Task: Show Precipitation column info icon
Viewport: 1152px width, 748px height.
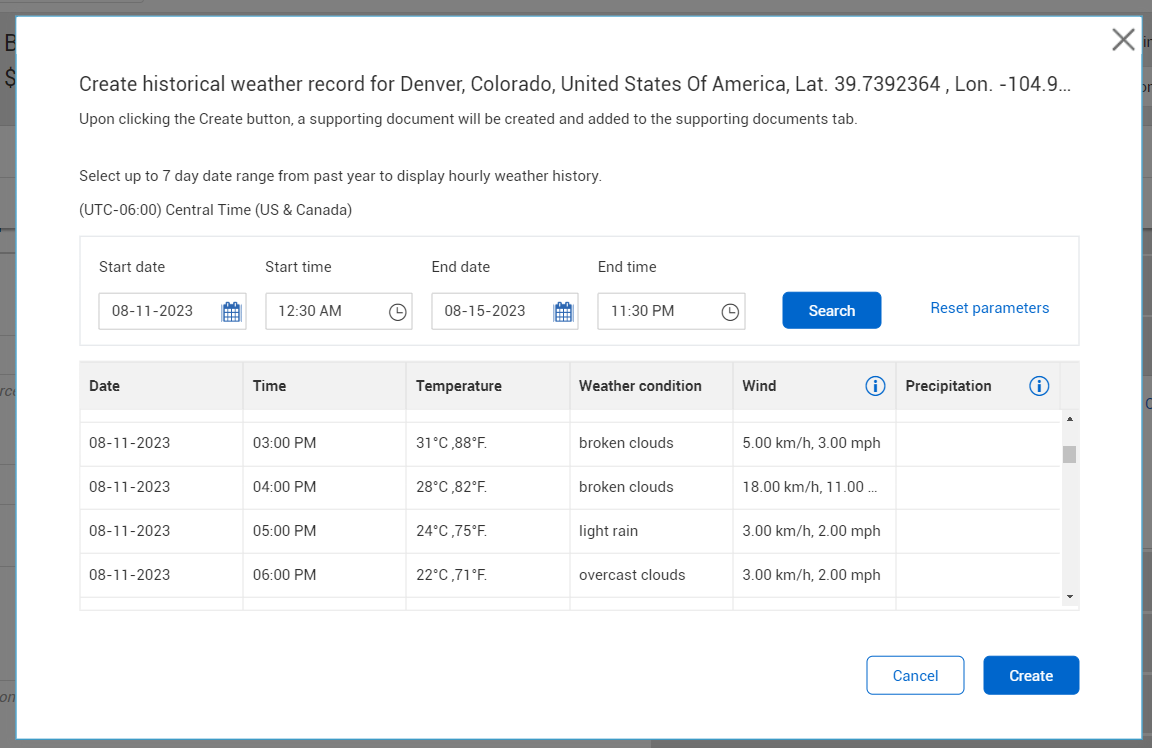Action: tap(1039, 386)
